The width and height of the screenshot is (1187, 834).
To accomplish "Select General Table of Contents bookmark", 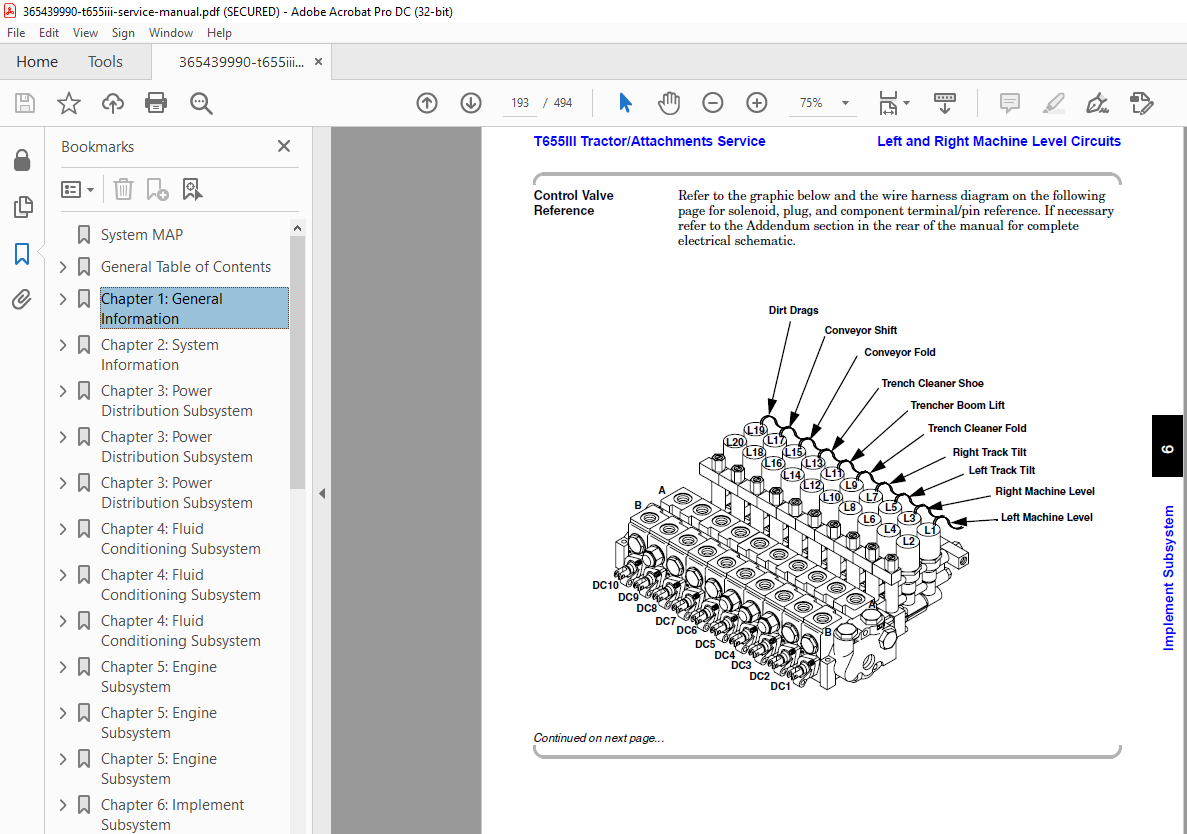I will (x=185, y=267).
